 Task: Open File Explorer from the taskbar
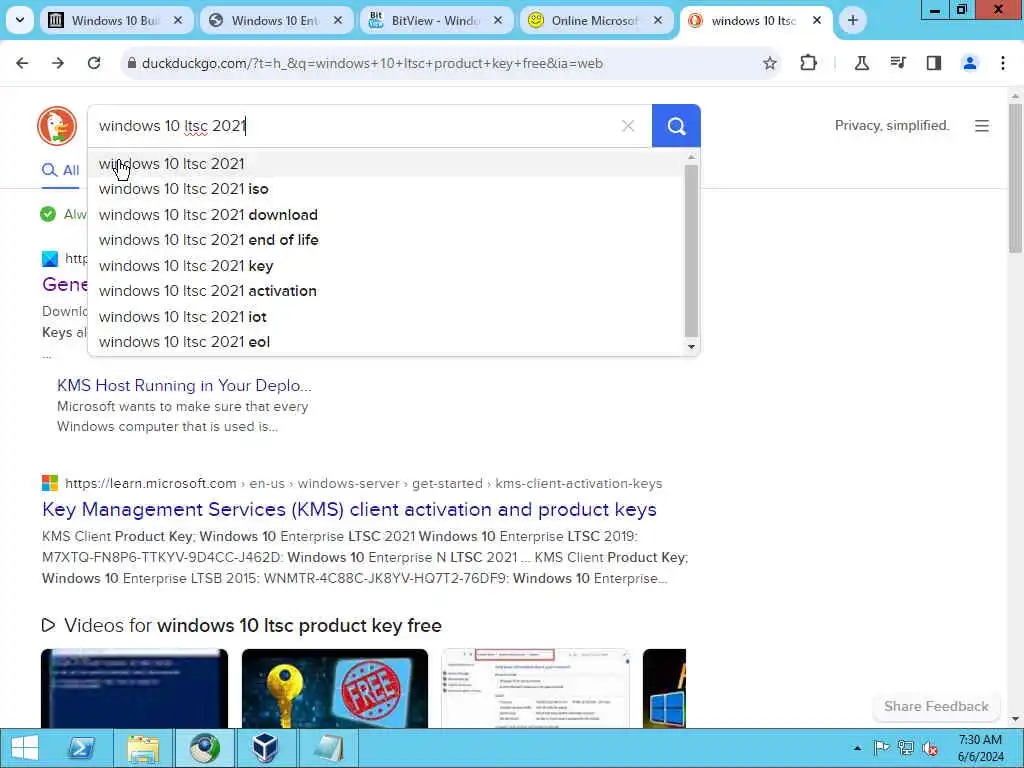(143, 748)
